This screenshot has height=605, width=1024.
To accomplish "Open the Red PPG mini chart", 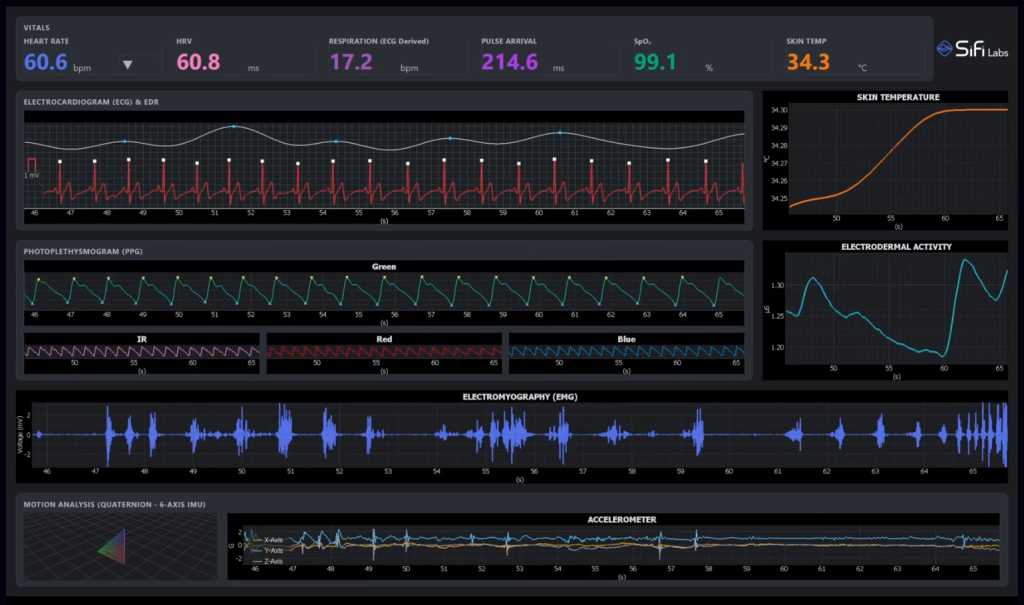I will click(384, 352).
